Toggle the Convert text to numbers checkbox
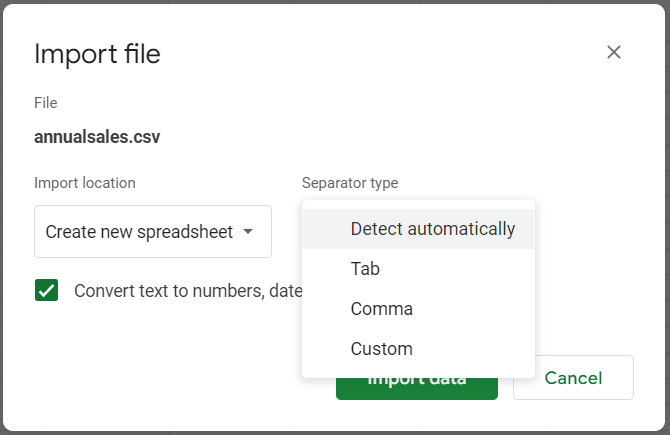Viewport: 670px width, 435px height. click(46, 291)
